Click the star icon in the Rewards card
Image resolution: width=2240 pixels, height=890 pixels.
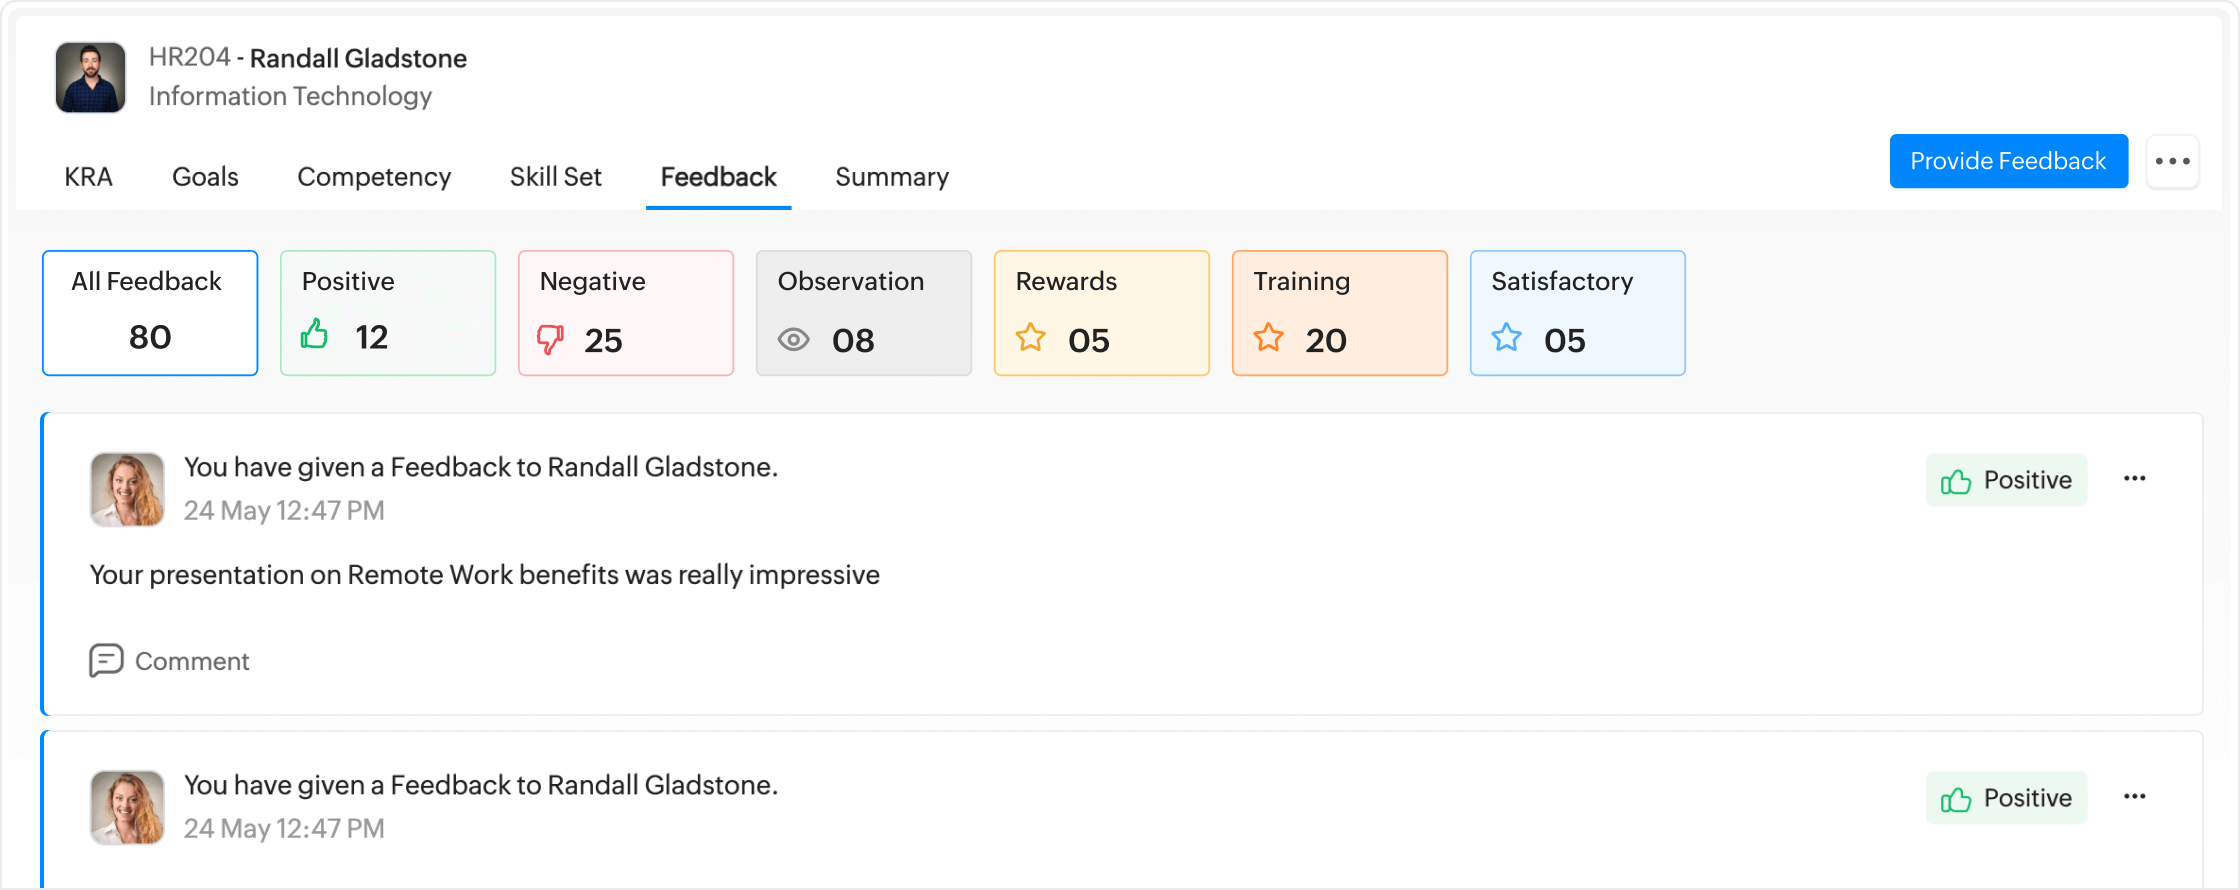click(1031, 339)
